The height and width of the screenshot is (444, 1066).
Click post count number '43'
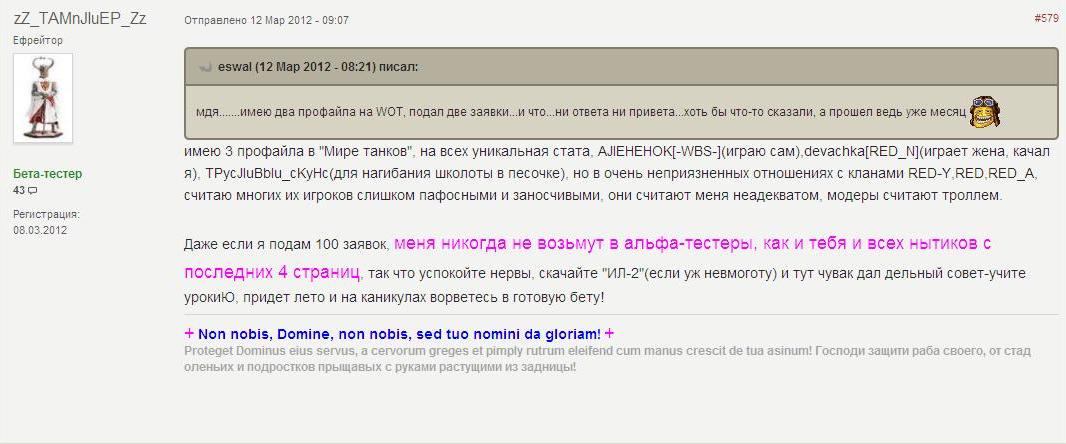(x=18, y=190)
